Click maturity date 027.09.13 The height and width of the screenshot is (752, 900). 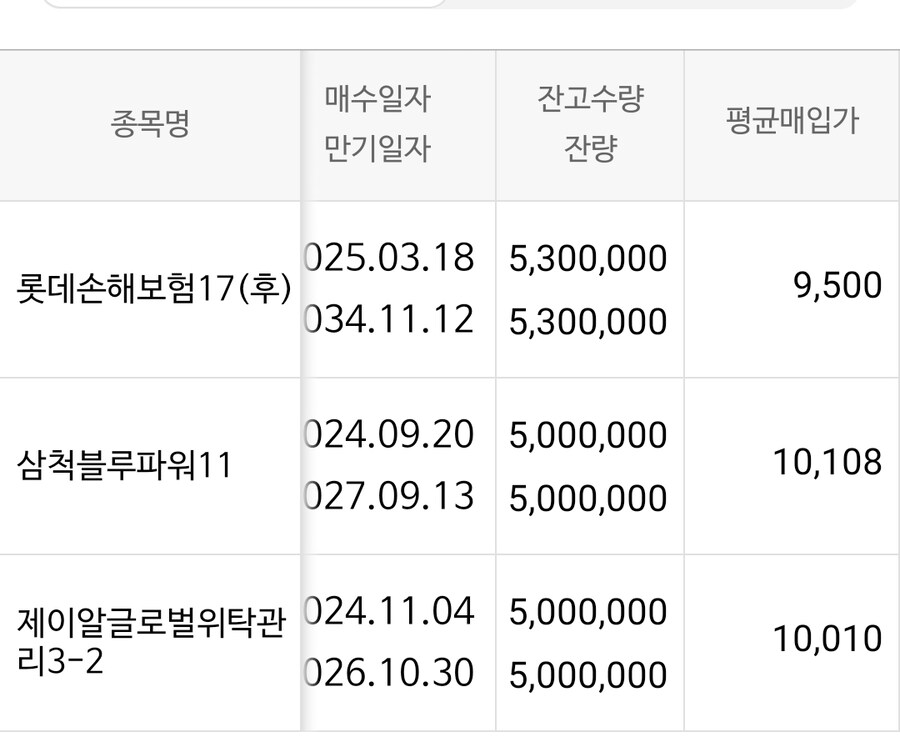pos(388,497)
